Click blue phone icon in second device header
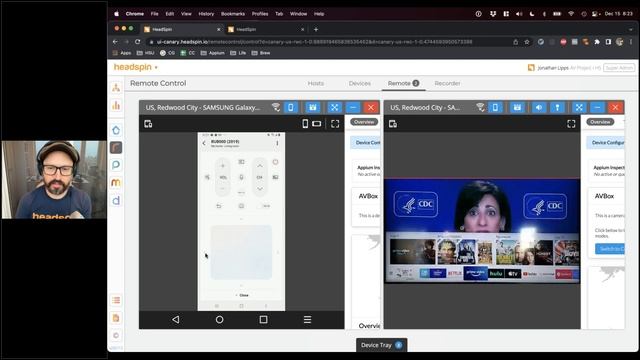640x360 pixels. coord(495,107)
